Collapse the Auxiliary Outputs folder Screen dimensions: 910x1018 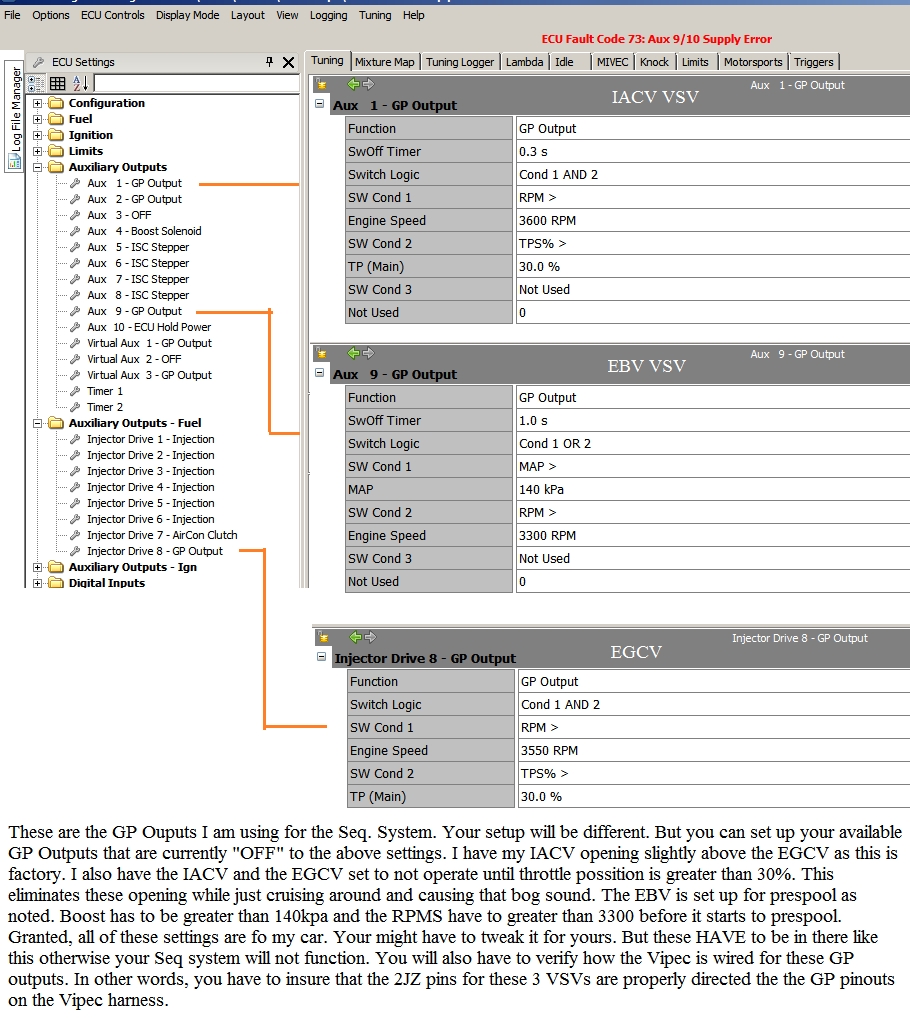coord(39,167)
